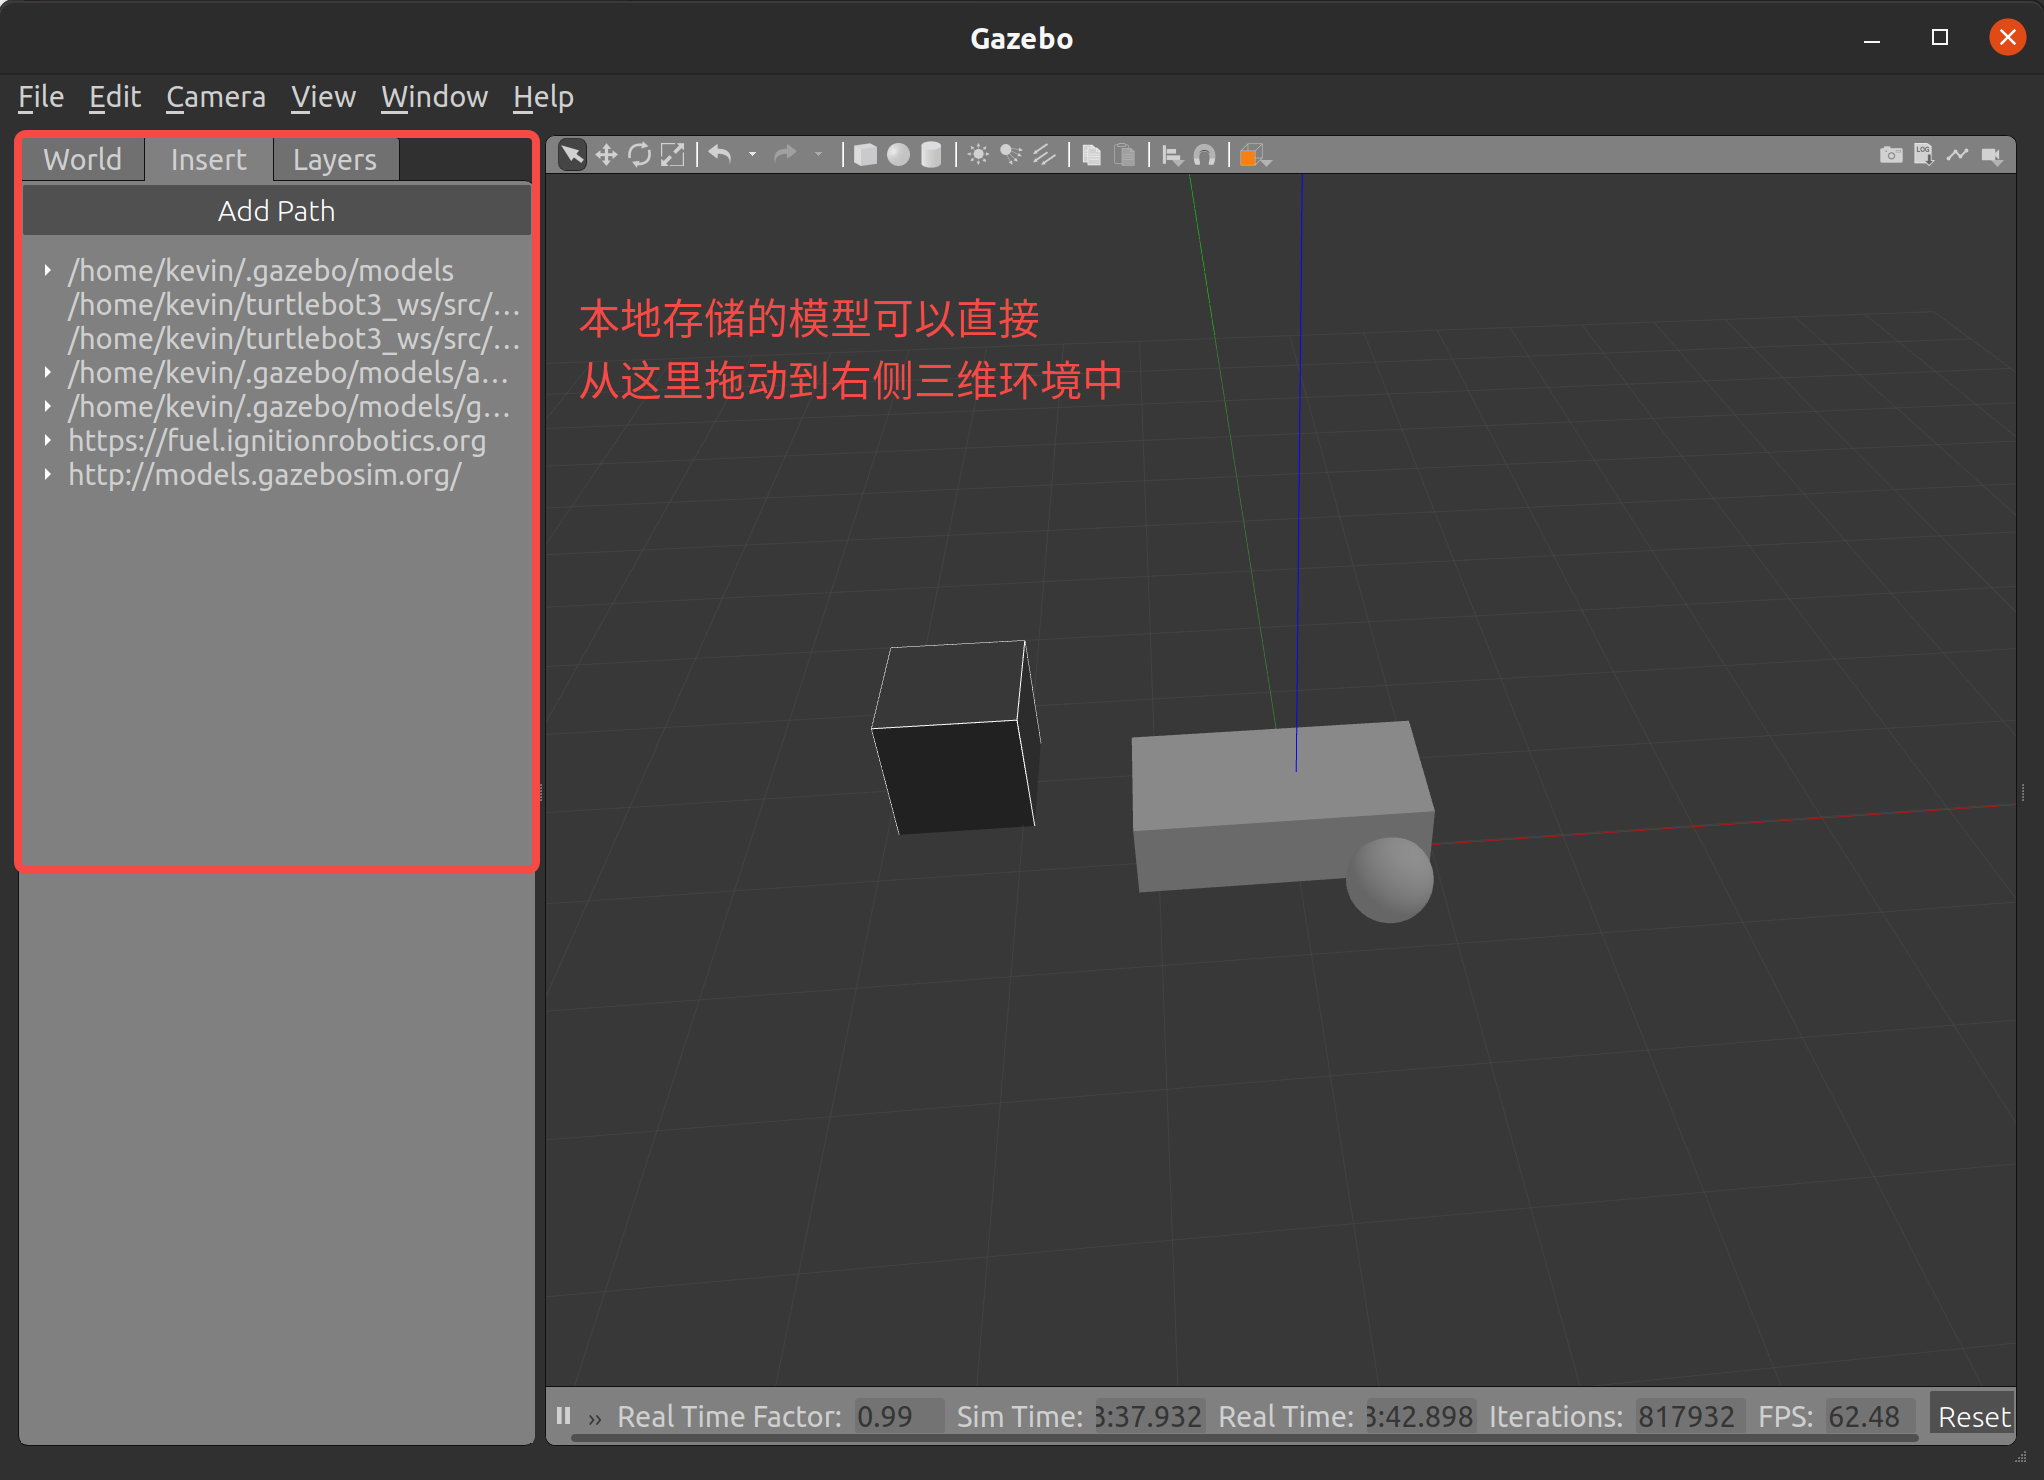Select the scale mode tool
Image resolution: width=2044 pixels, height=1480 pixels.
[673, 155]
